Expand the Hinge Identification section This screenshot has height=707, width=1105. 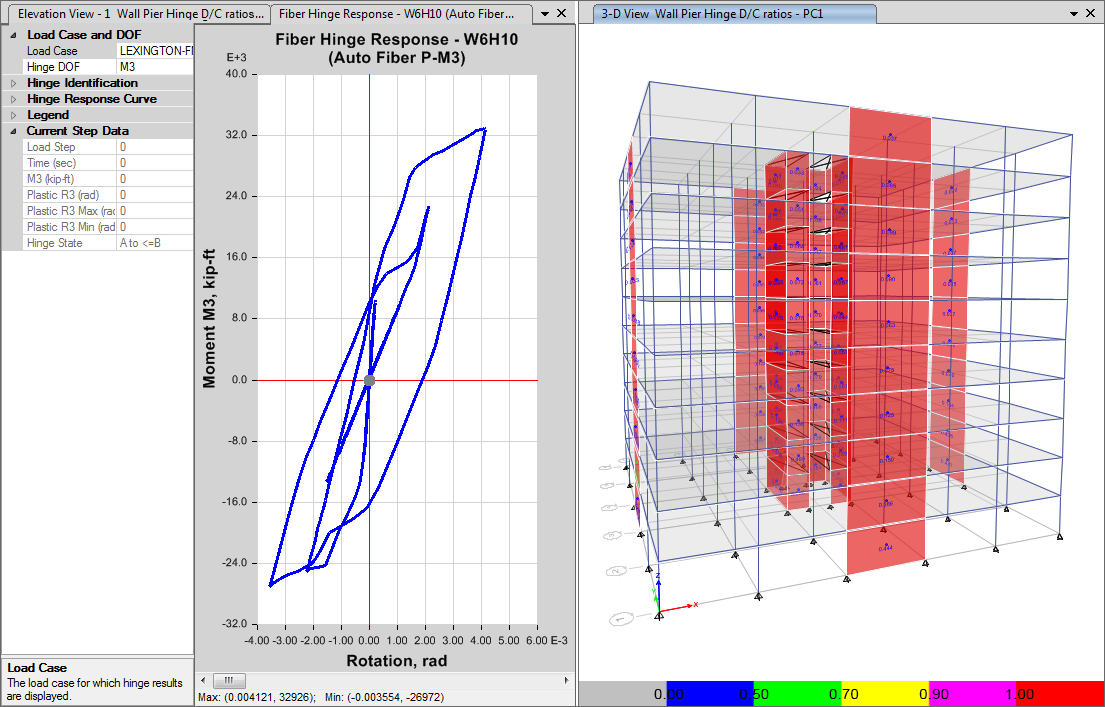(13, 83)
